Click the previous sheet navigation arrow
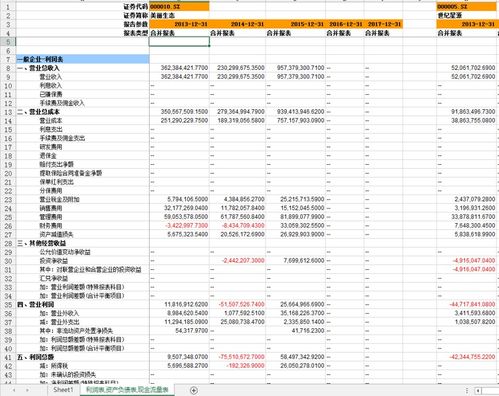This screenshot has width=499, height=396. pyautogui.click(x=14, y=390)
